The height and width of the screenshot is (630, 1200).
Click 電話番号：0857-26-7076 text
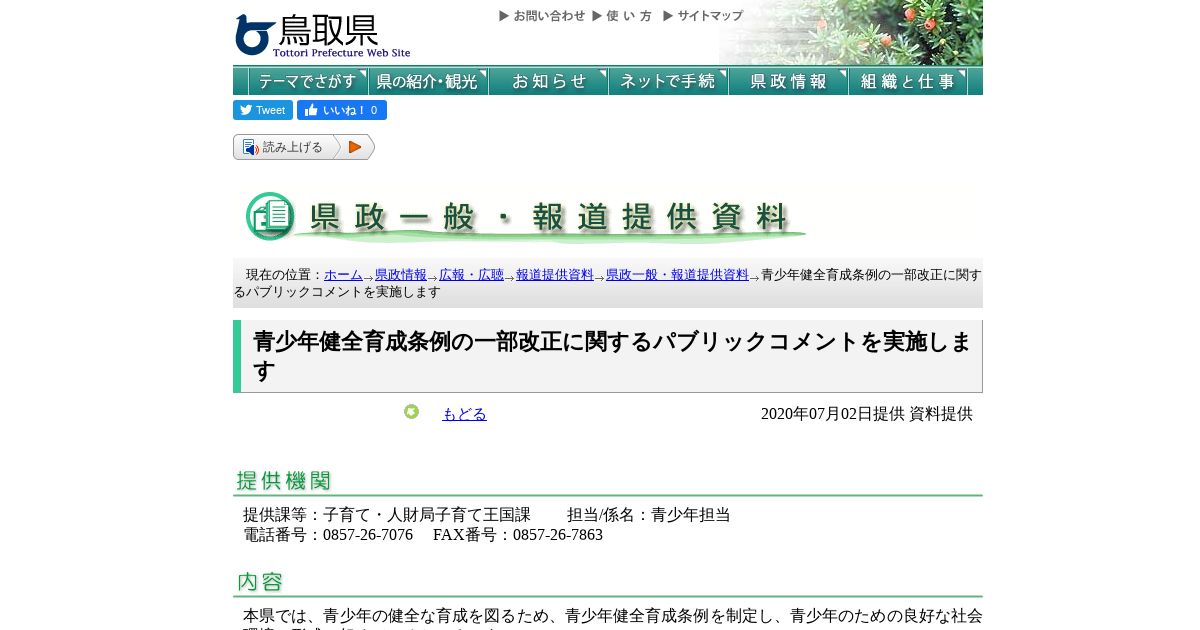click(328, 535)
